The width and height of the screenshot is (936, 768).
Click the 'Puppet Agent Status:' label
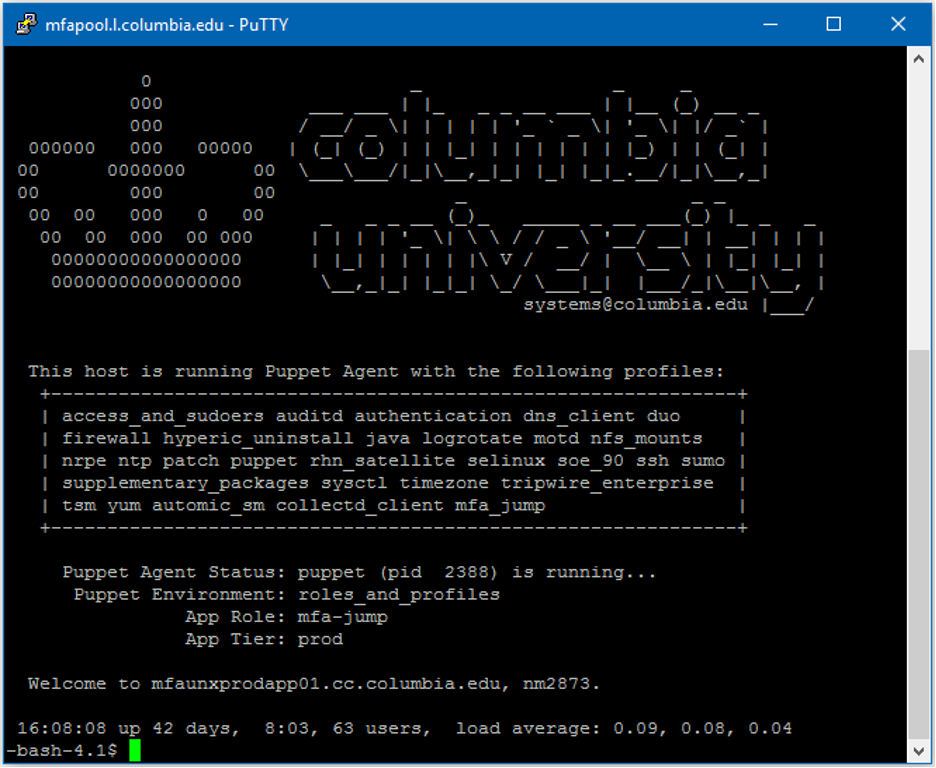(176, 572)
